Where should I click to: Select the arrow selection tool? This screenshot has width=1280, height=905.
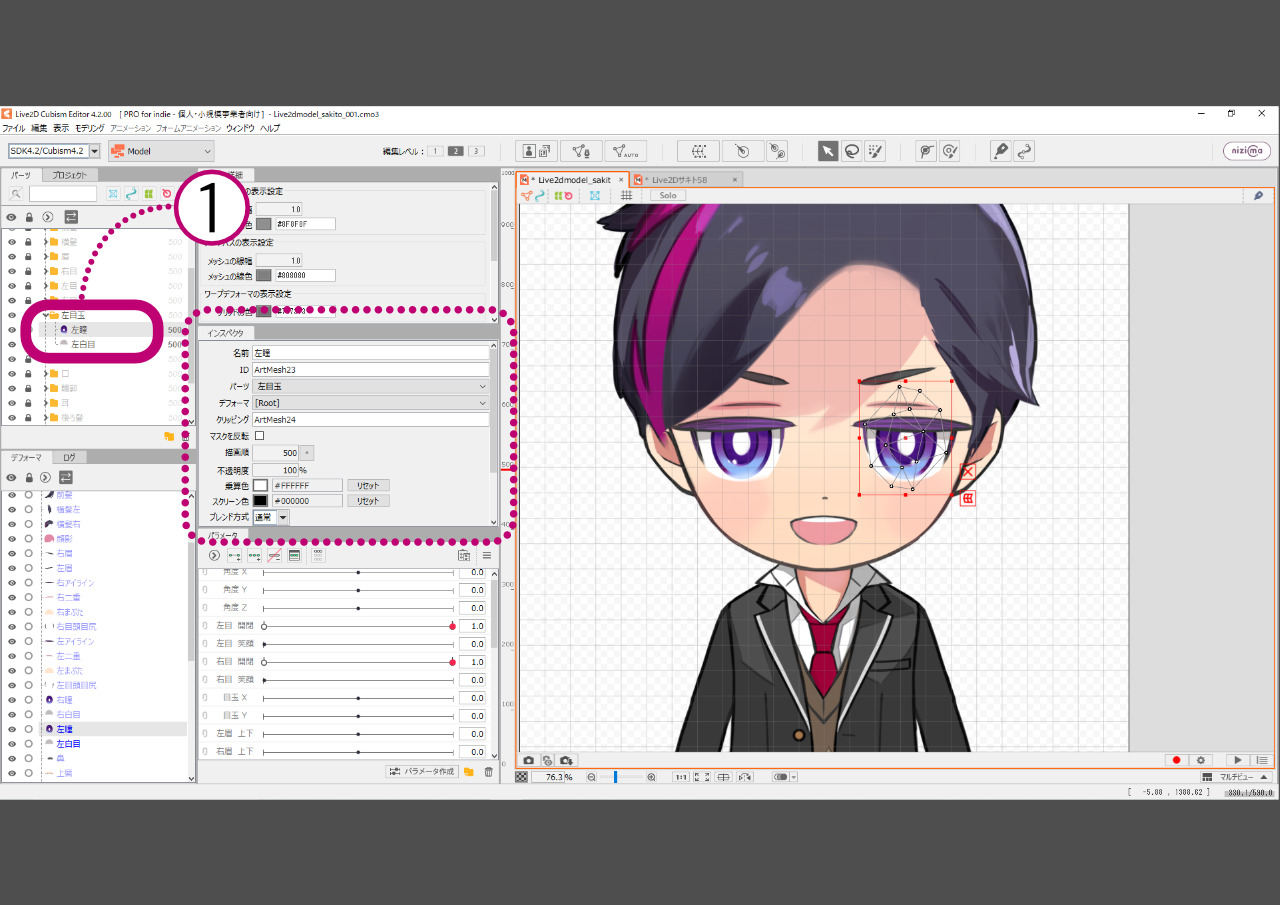point(828,151)
